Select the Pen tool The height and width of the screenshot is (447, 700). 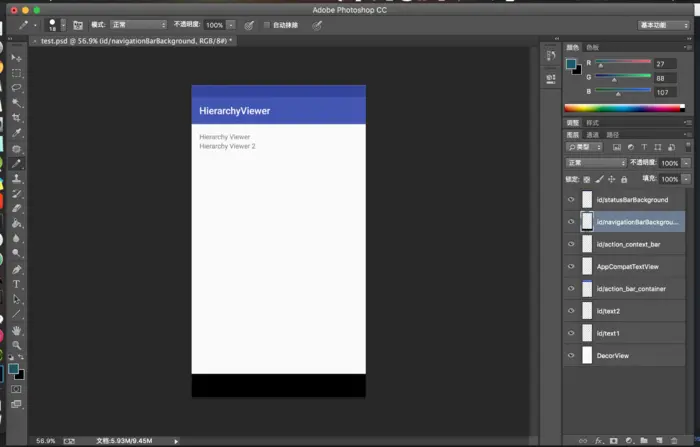point(17,269)
